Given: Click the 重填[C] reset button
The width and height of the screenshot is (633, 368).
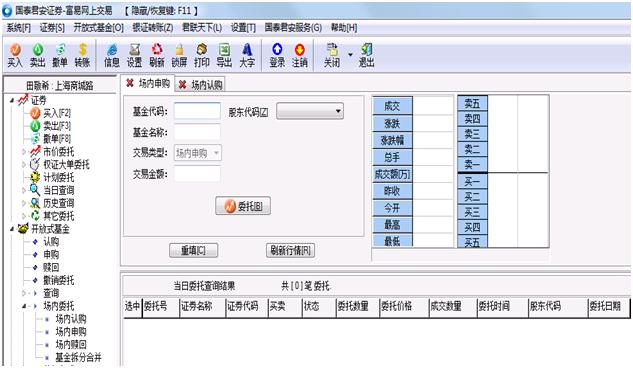Looking at the screenshot, I should [x=193, y=251].
